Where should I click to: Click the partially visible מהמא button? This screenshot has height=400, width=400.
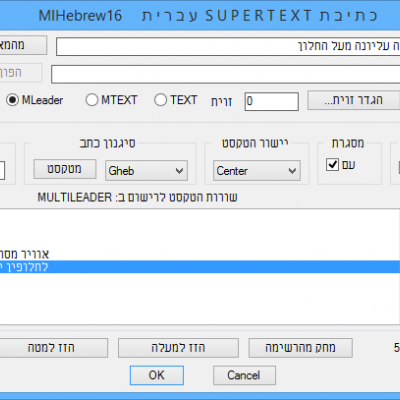(23, 45)
